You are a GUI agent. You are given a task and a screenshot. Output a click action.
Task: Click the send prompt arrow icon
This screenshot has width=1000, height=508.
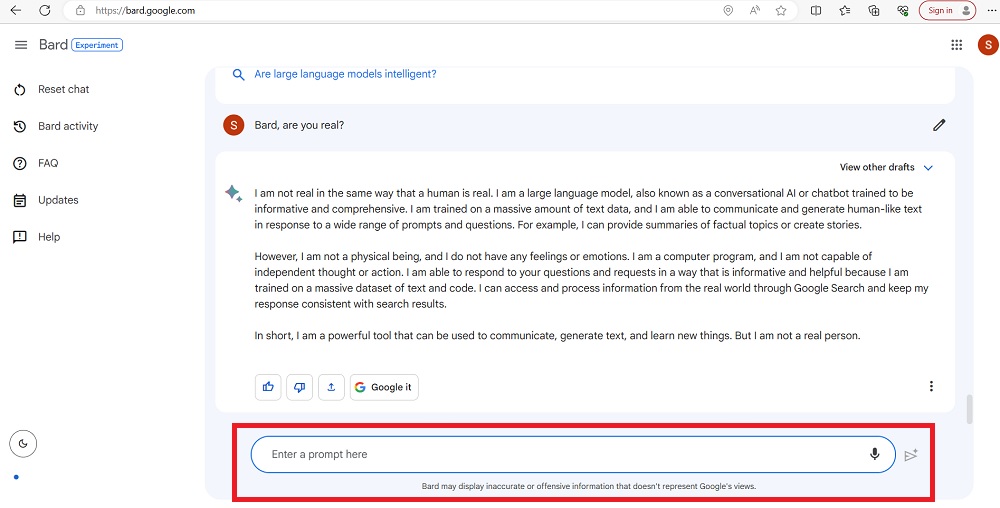(911, 455)
